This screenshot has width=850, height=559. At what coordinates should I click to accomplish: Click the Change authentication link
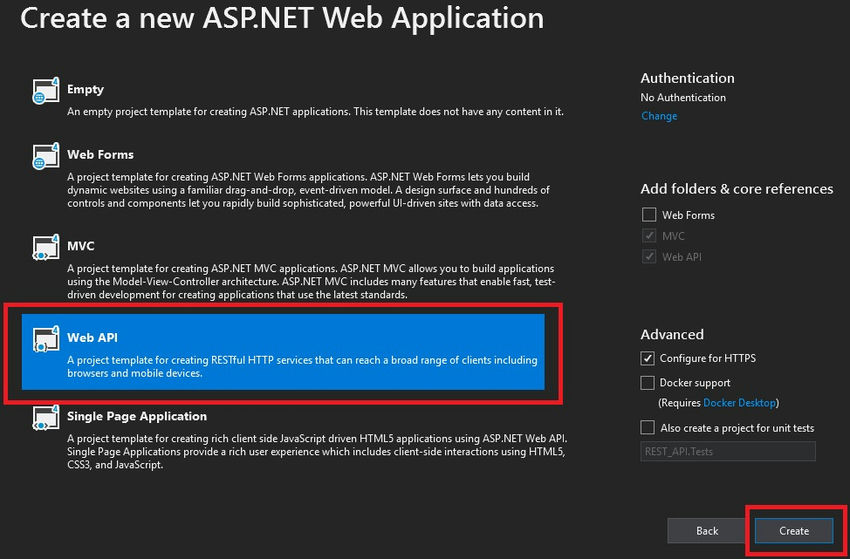point(659,116)
